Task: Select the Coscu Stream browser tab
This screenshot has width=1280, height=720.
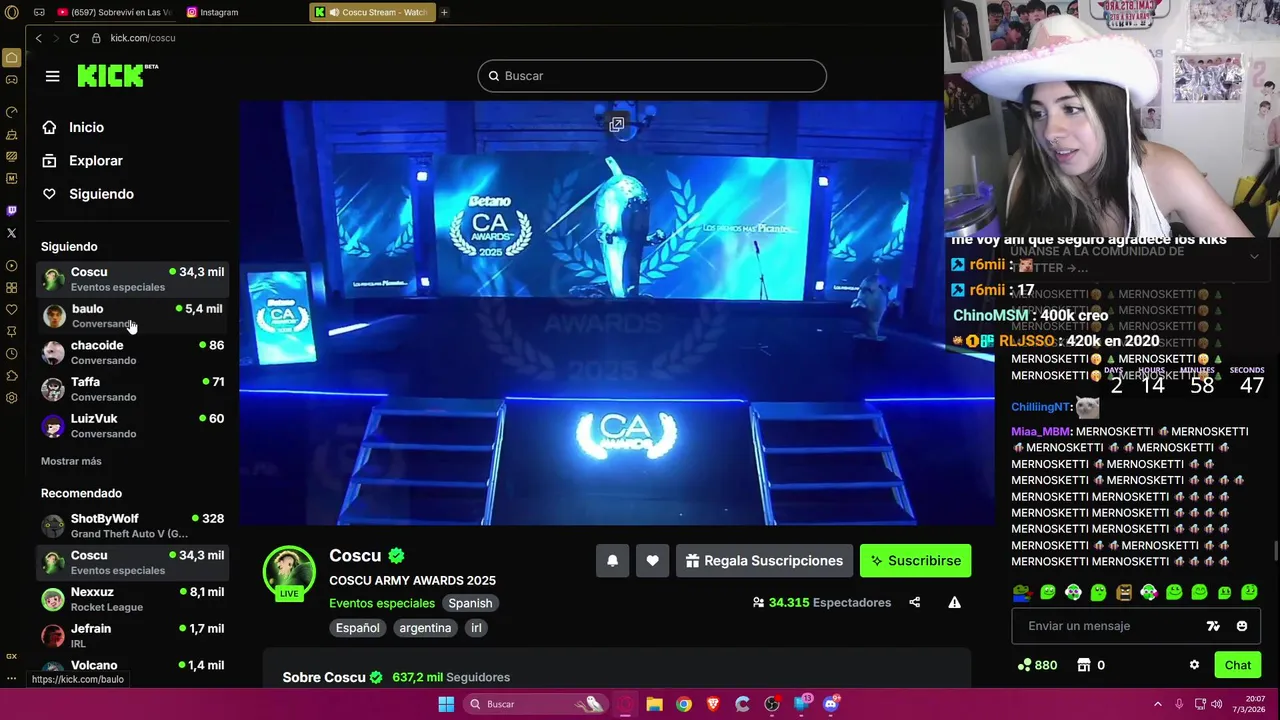Action: pos(371,12)
